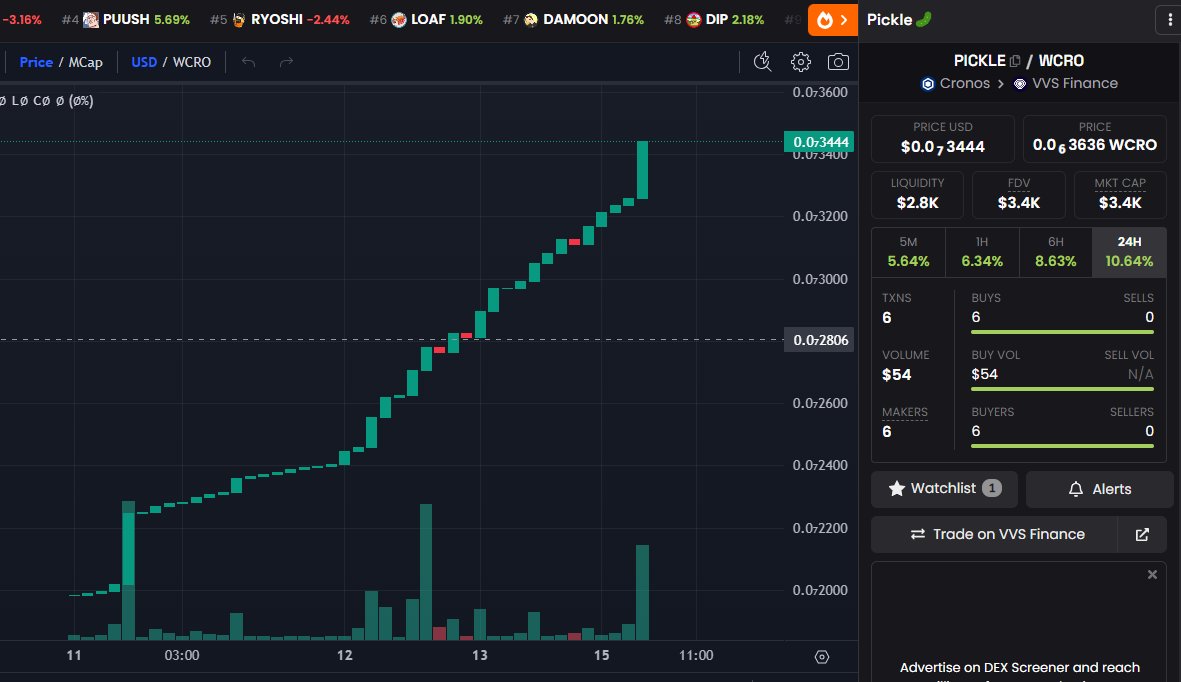Click the PRICE USD $0.0₇3444 box
The image size is (1181, 682).
943,139
